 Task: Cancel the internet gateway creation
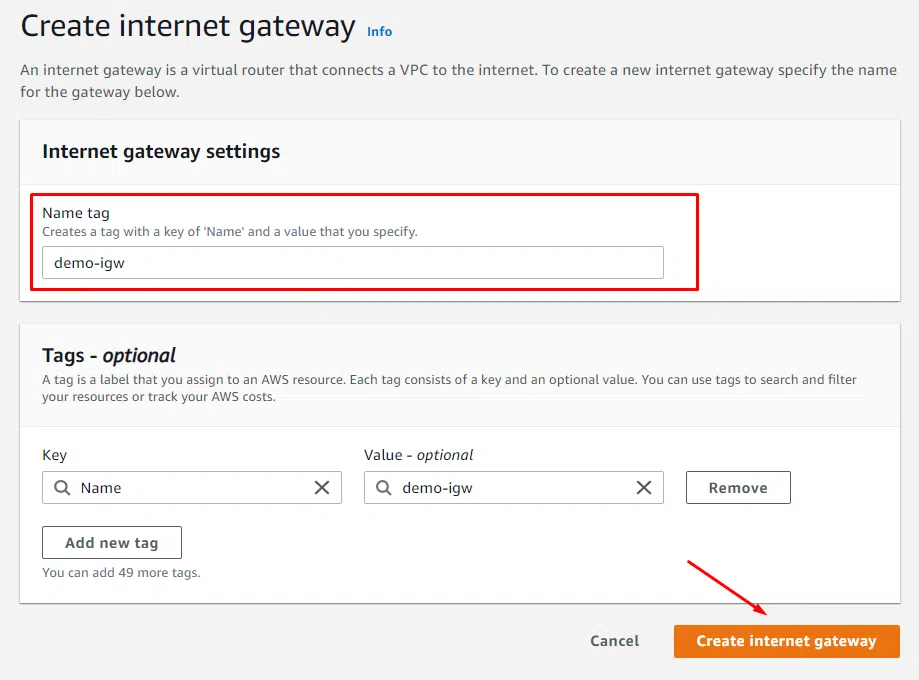pyautogui.click(x=614, y=641)
